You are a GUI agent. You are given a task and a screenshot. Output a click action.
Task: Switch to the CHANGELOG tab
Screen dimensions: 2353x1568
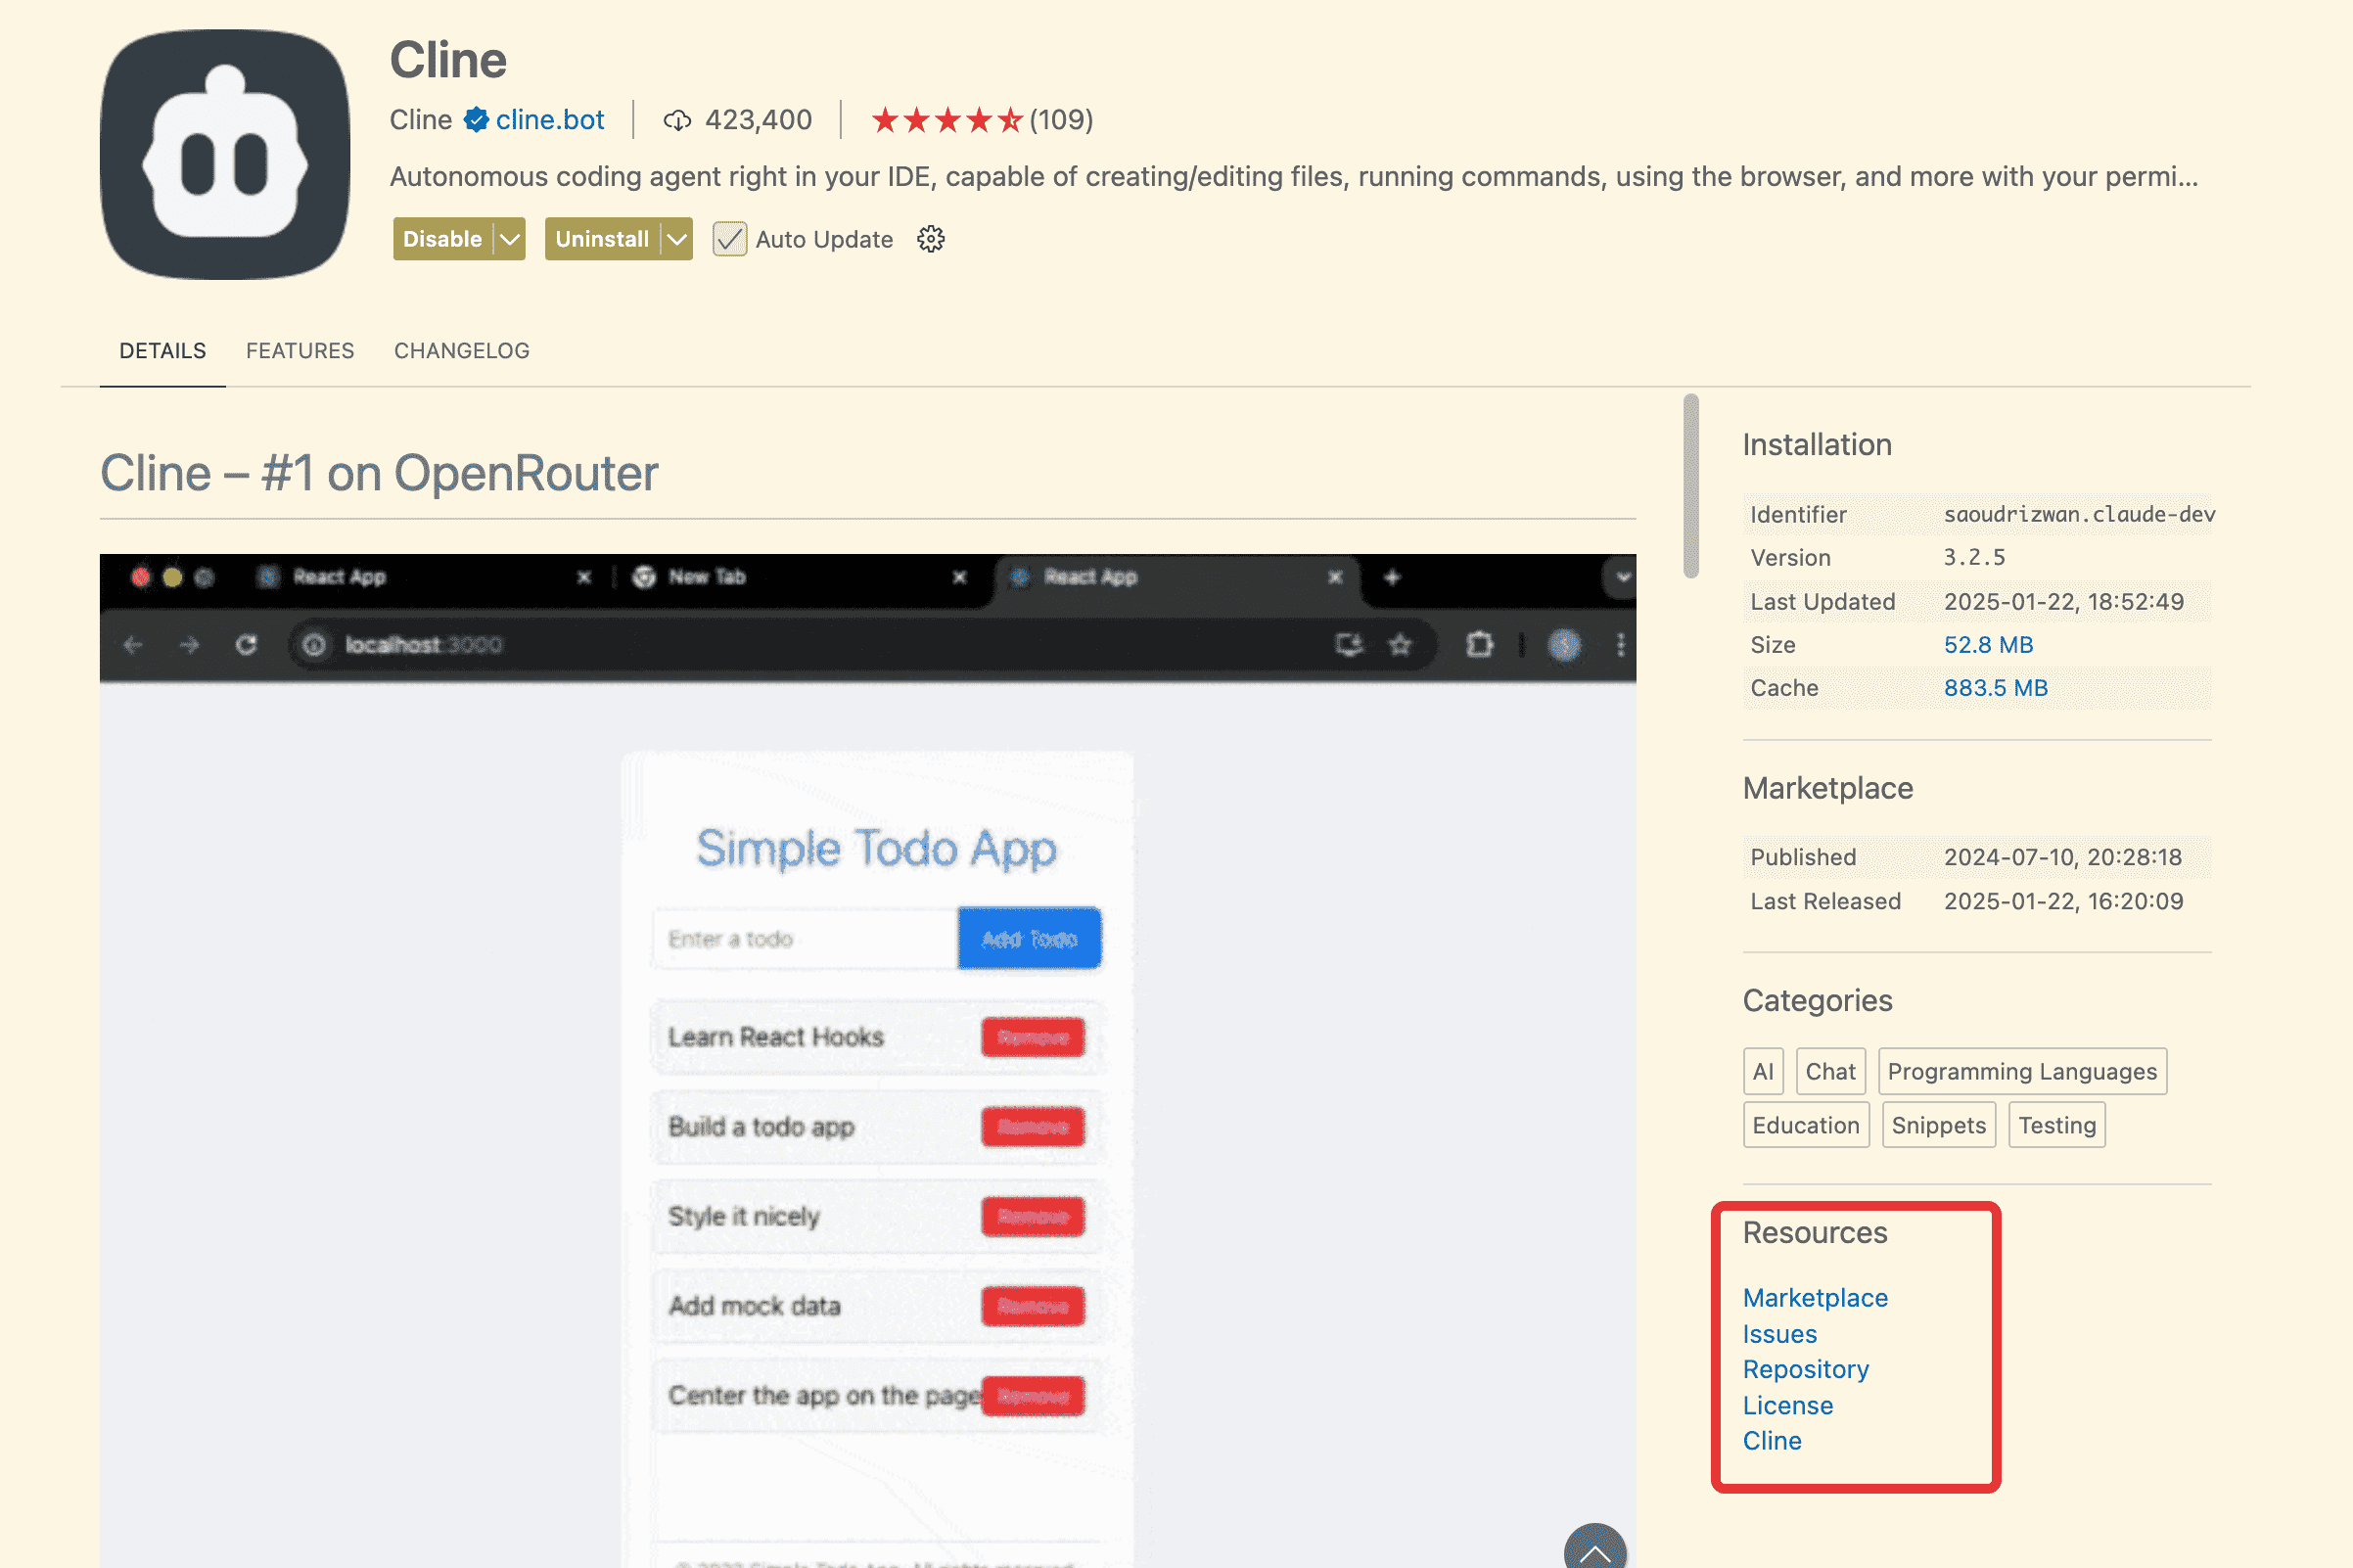point(461,351)
